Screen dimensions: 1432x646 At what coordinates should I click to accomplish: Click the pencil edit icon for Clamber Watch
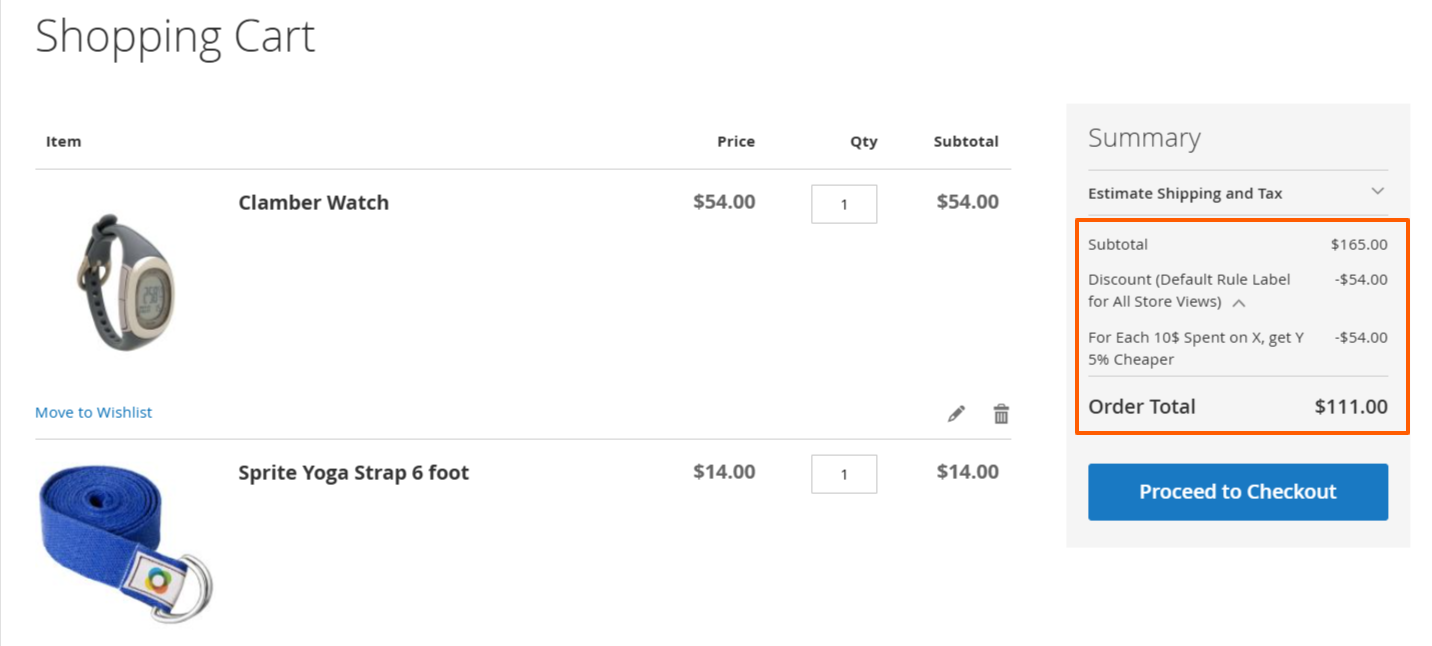tap(957, 413)
